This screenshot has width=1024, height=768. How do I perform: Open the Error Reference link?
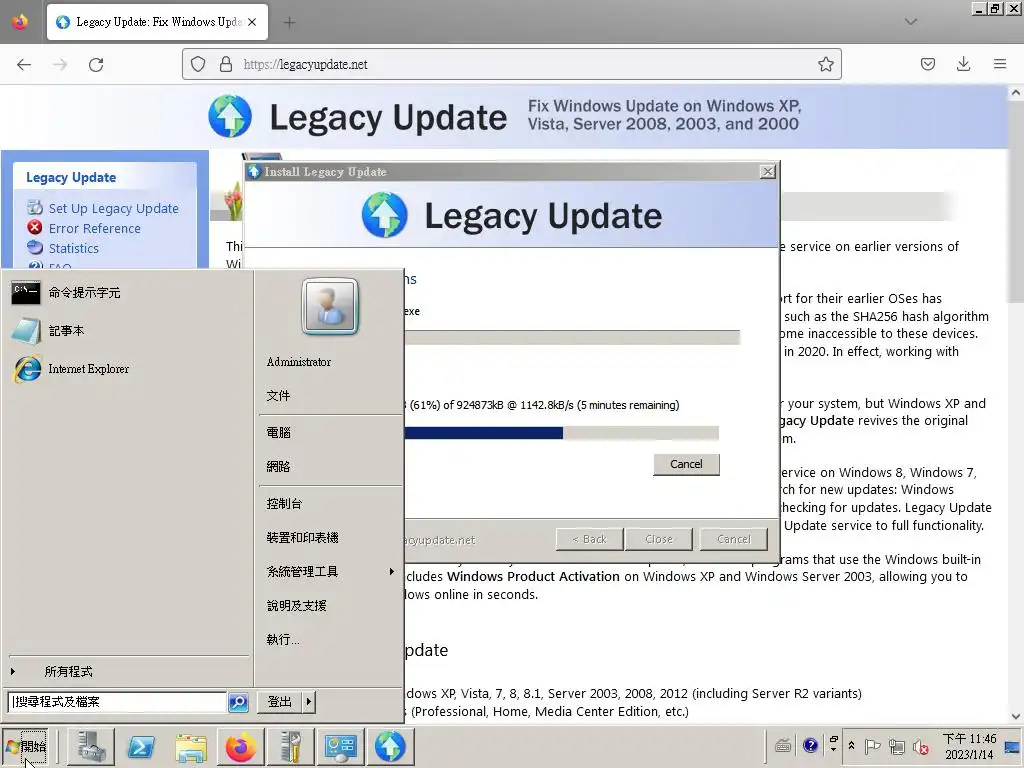coord(95,229)
